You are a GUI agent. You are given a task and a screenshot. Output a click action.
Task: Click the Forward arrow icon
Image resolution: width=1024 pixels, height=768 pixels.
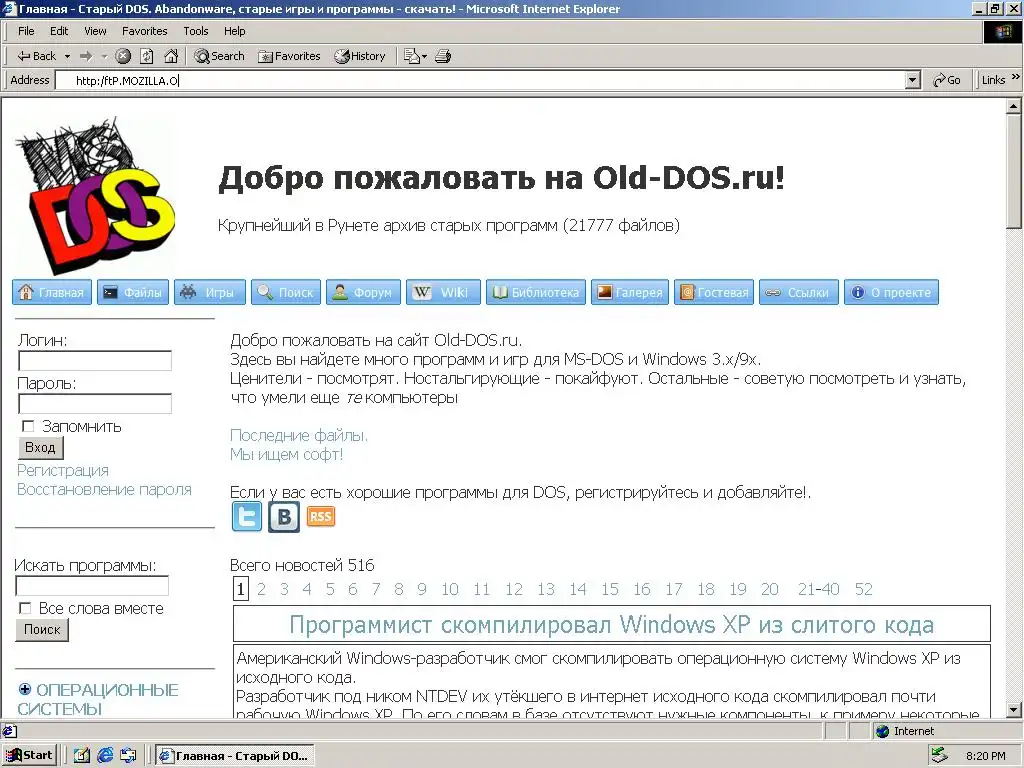(86, 56)
